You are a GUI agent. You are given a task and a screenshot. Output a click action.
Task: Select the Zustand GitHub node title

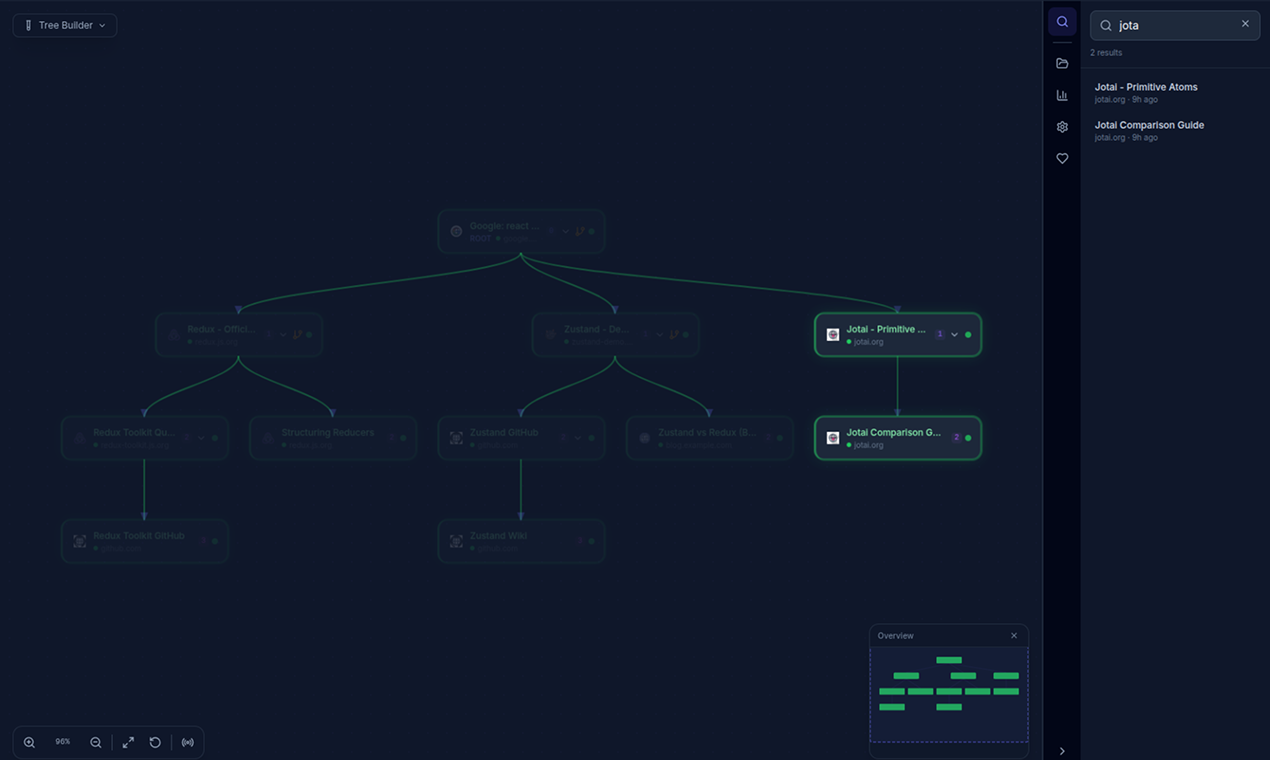(504, 433)
